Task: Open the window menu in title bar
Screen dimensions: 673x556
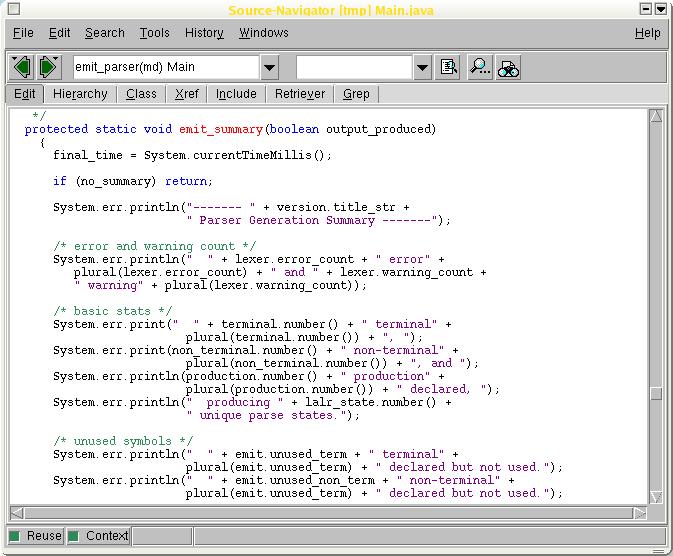Action: click(13, 10)
